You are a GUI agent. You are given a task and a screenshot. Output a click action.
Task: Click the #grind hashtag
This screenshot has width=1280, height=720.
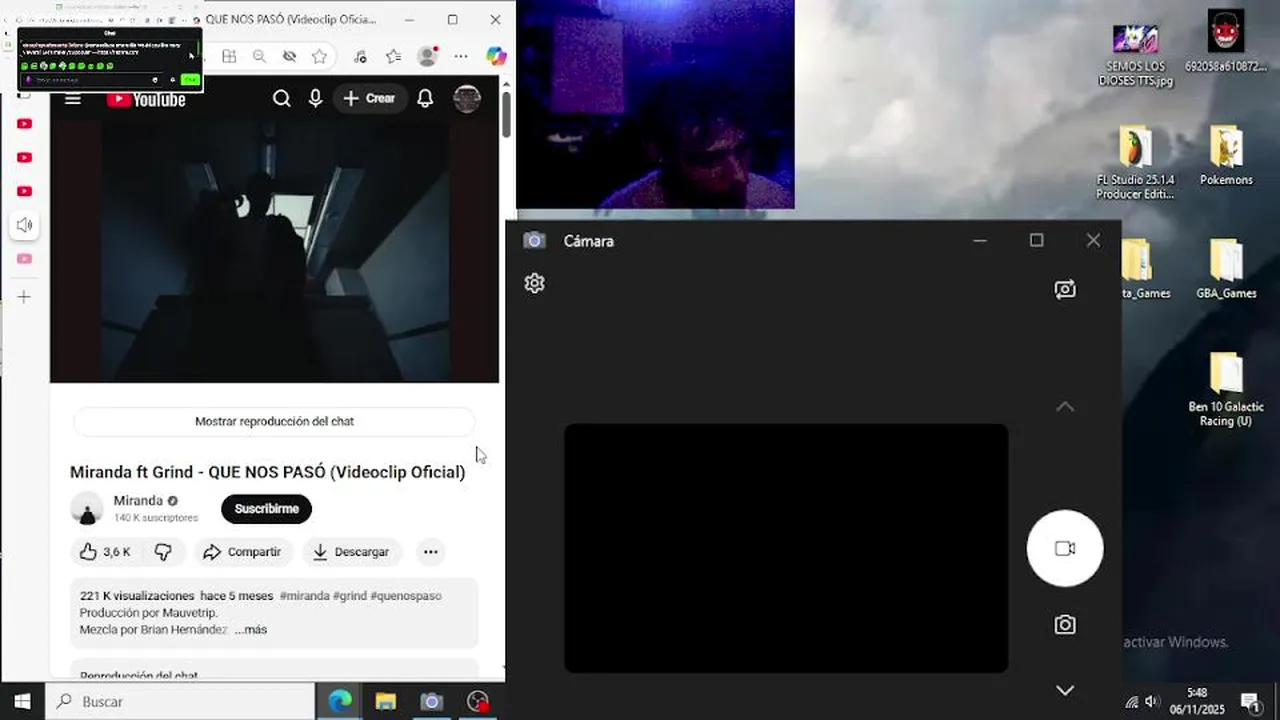pos(350,596)
